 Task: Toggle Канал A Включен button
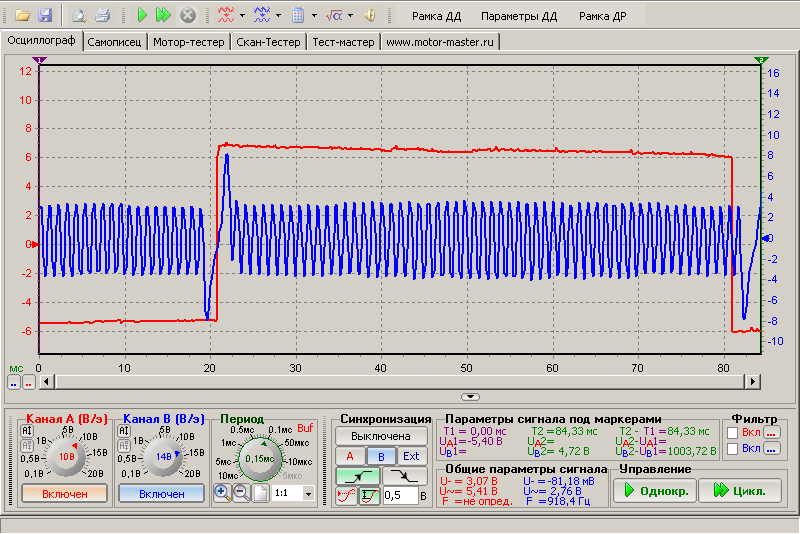64,493
